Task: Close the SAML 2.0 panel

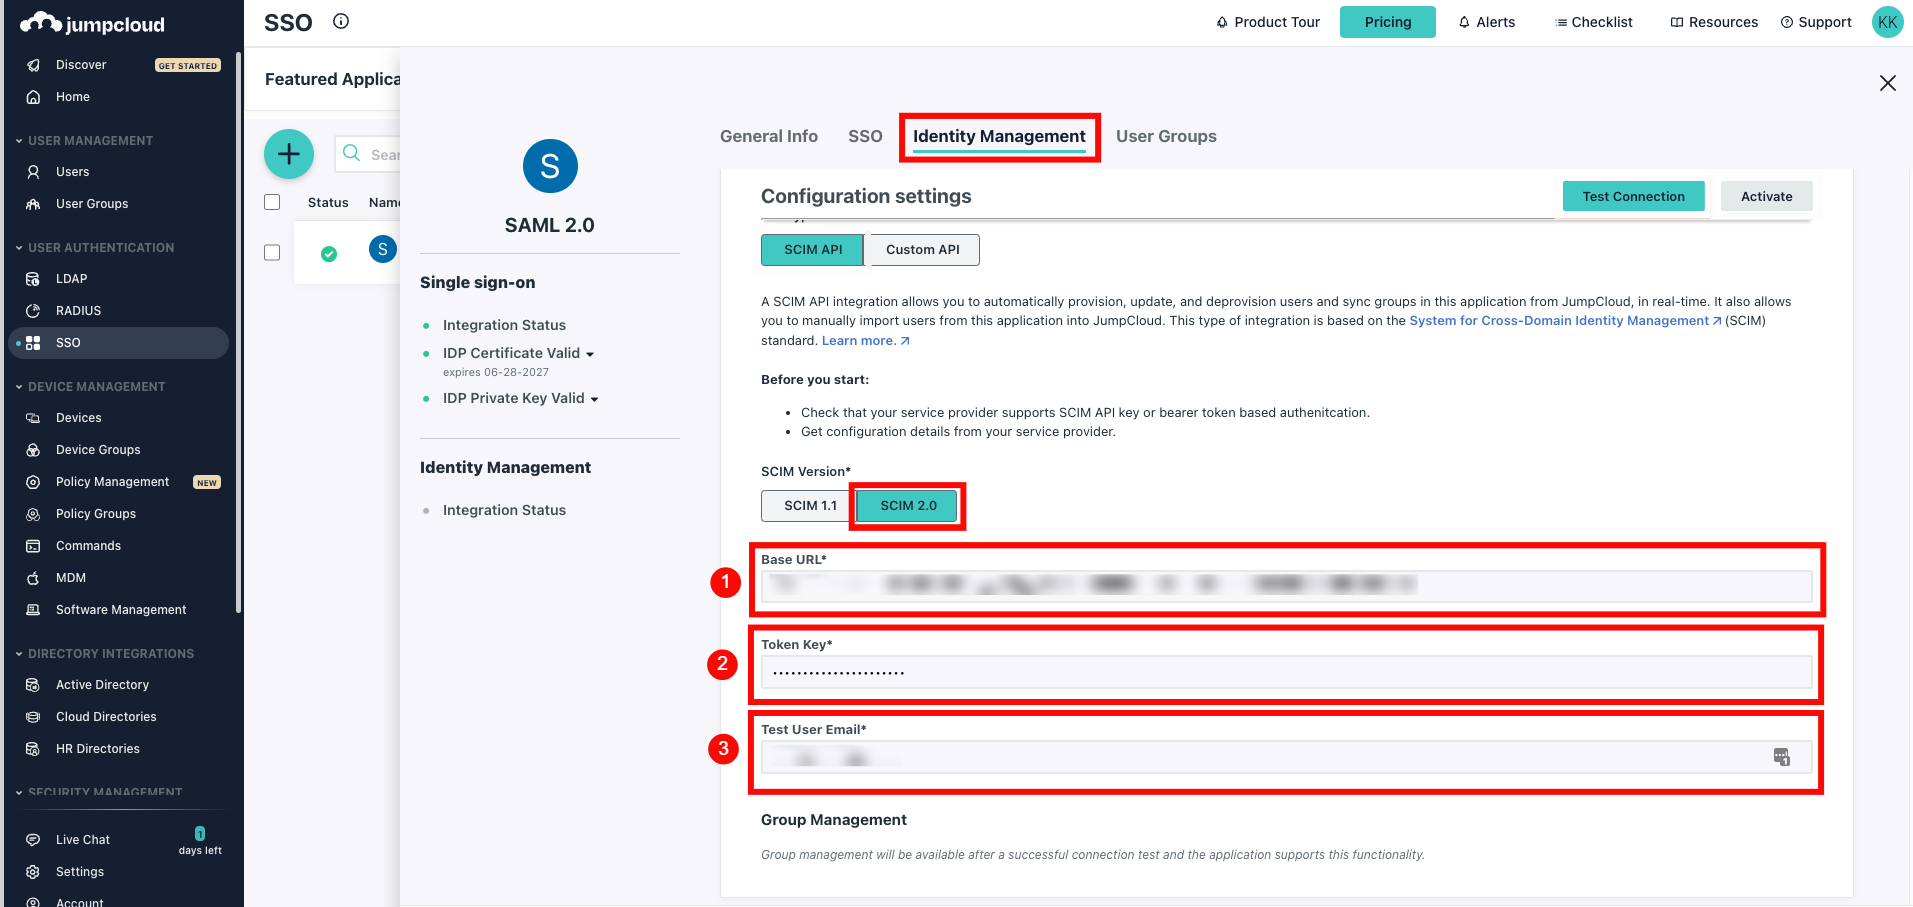Action: pos(1888,83)
